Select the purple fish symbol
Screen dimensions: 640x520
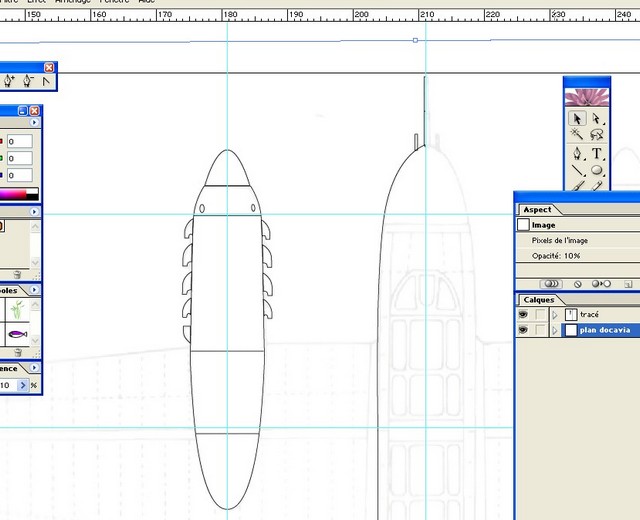pyautogui.click(x=17, y=334)
